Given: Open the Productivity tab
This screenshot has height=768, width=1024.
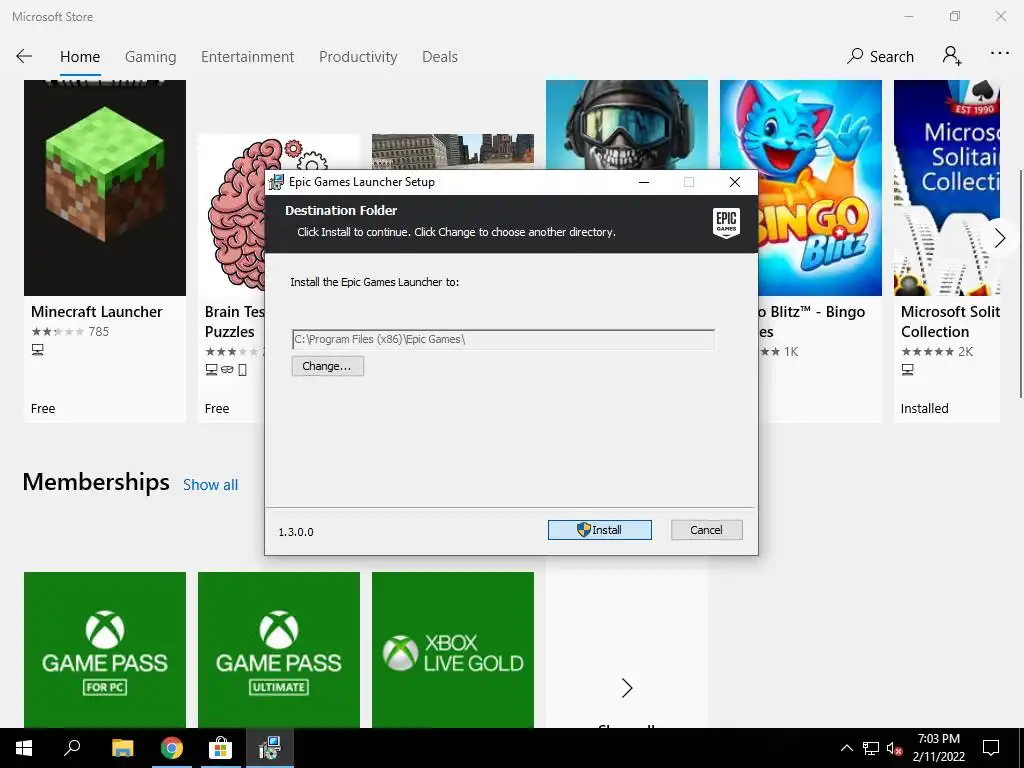Looking at the screenshot, I should click(x=358, y=57).
